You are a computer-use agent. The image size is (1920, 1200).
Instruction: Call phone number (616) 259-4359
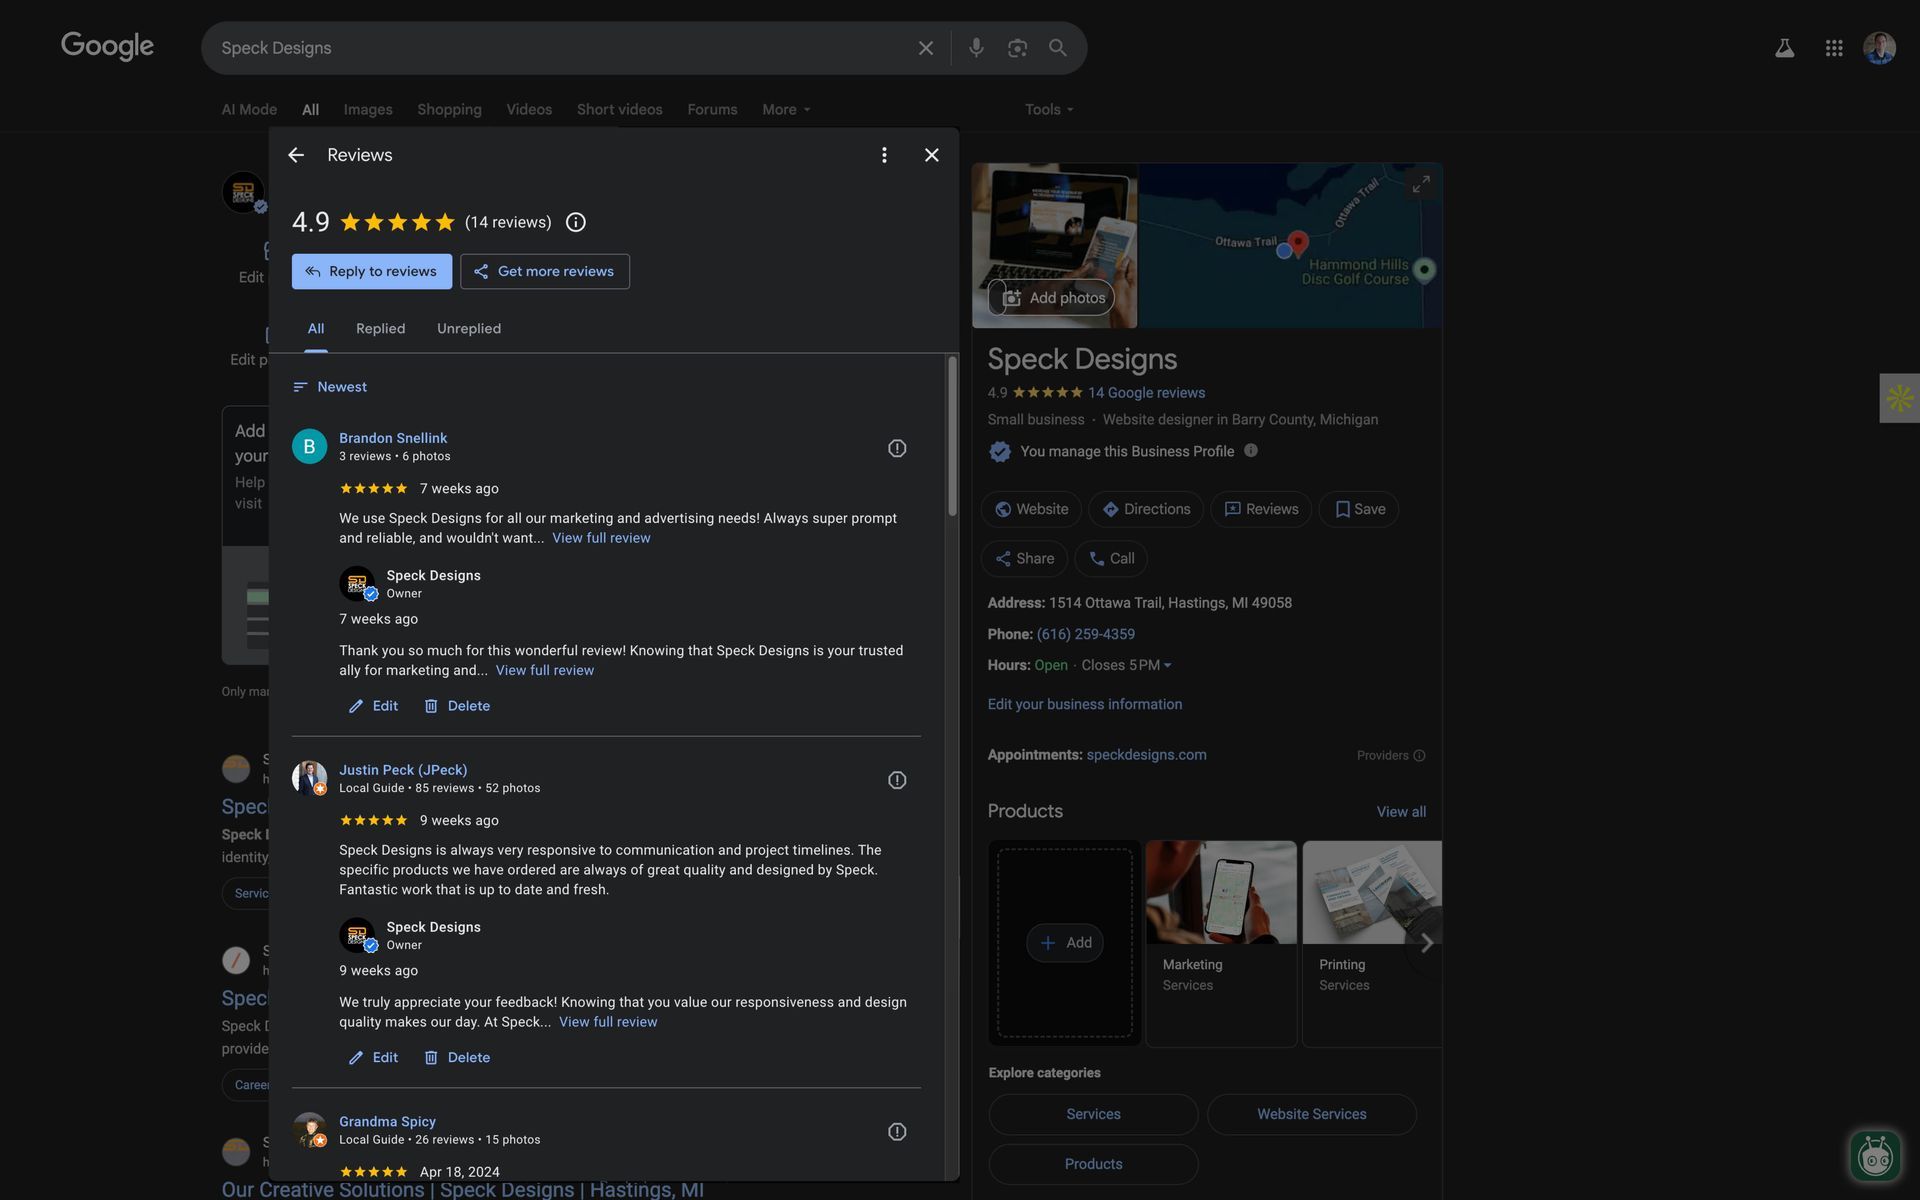(1086, 634)
